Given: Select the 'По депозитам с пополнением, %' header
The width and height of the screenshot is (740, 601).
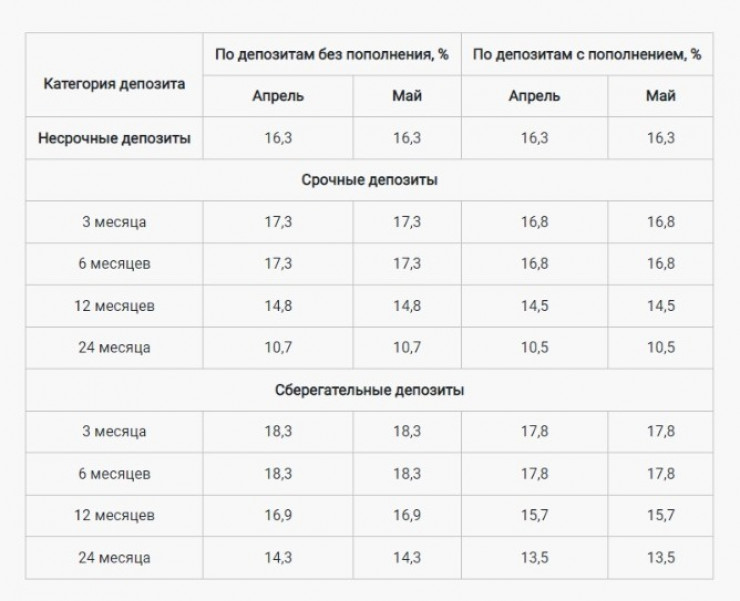Looking at the screenshot, I should pyautogui.click(x=586, y=55).
